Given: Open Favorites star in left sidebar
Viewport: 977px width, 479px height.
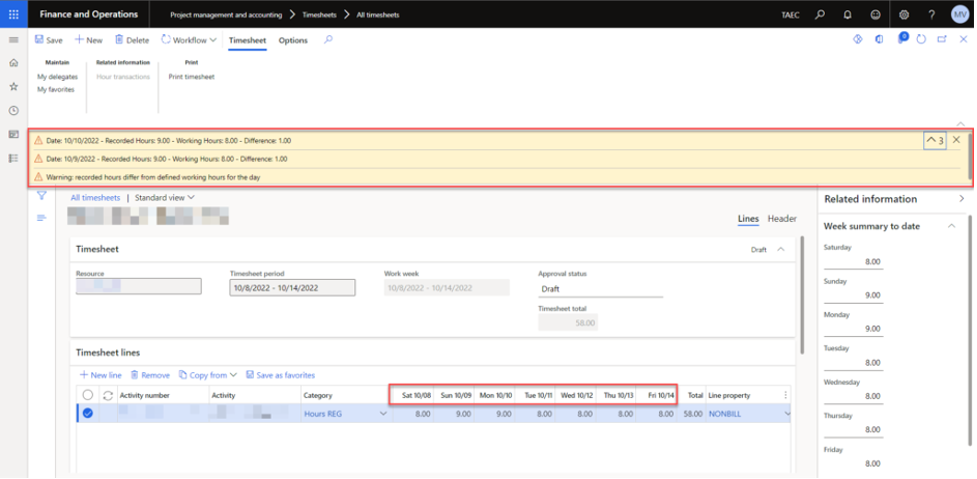Looking at the screenshot, I should click(13, 87).
